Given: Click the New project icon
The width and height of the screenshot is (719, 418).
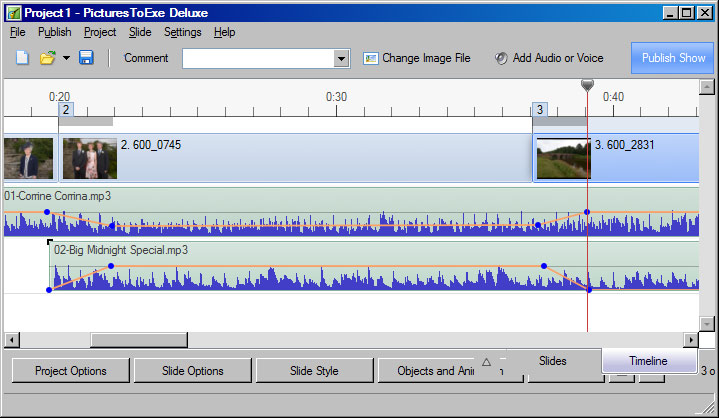Looking at the screenshot, I should pos(22,58).
